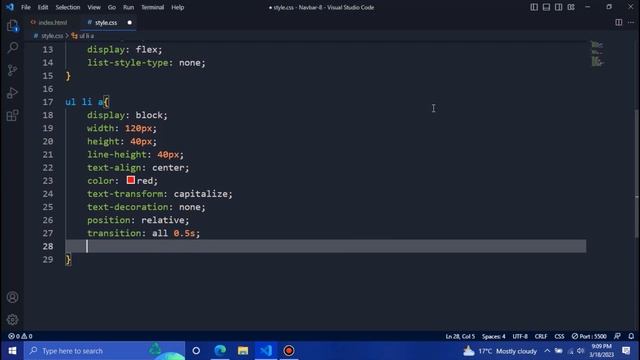Change the UTF-8 encoding selector
The height and width of the screenshot is (360, 640).
pos(520,336)
